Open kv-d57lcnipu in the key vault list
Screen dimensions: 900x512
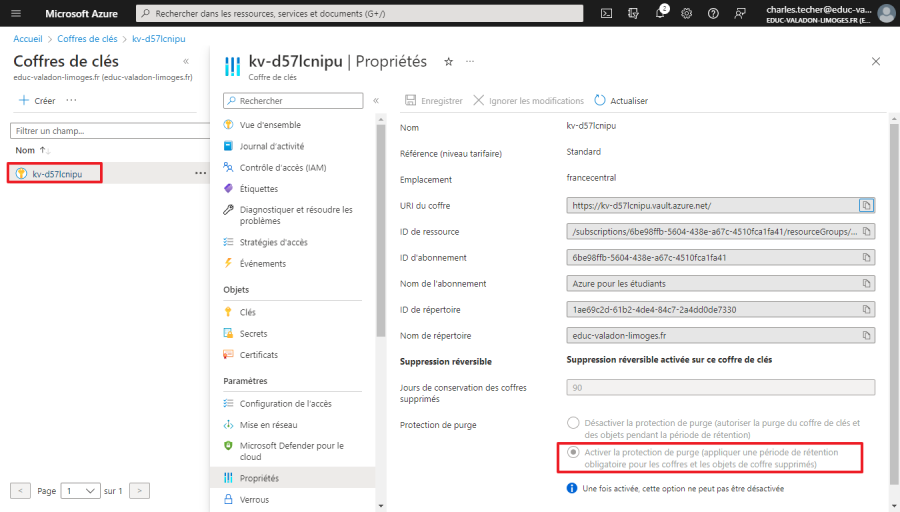[55, 173]
